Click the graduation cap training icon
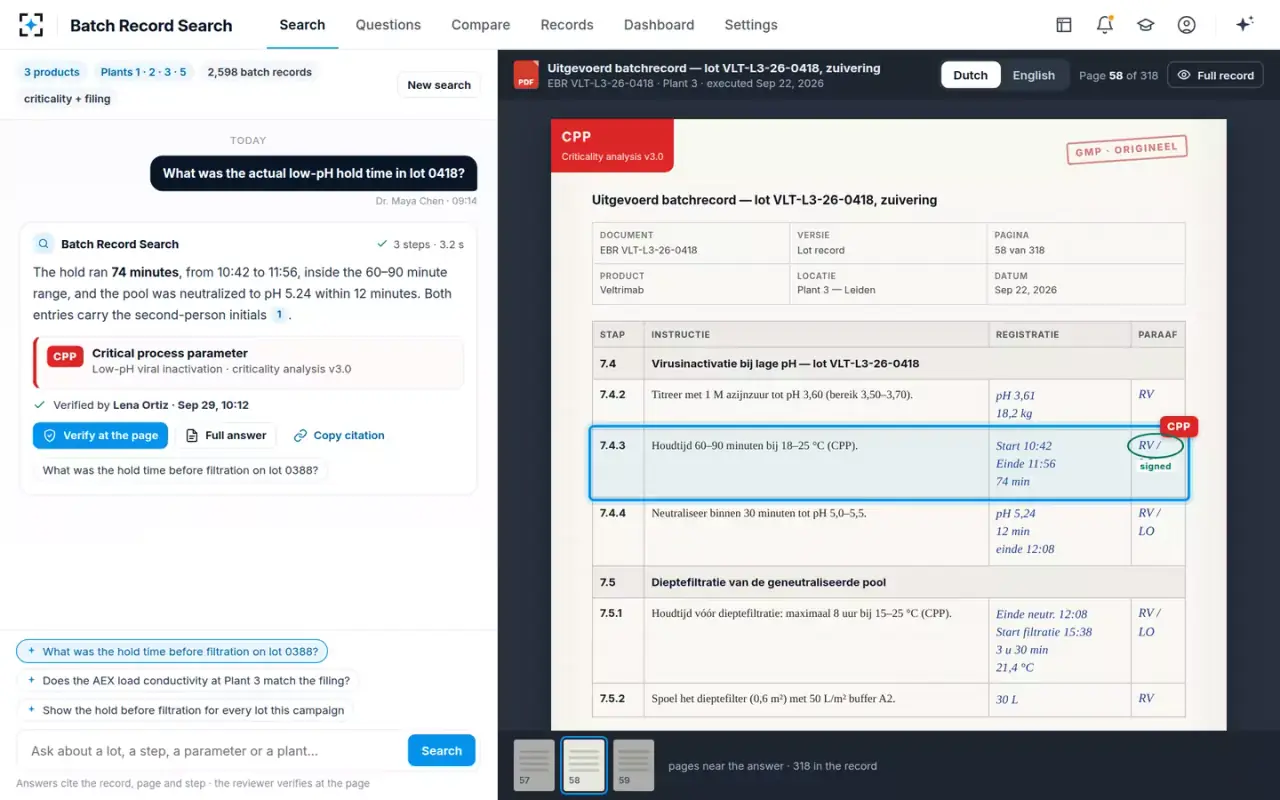The width and height of the screenshot is (1280, 800). click(x=1146, y=25)
